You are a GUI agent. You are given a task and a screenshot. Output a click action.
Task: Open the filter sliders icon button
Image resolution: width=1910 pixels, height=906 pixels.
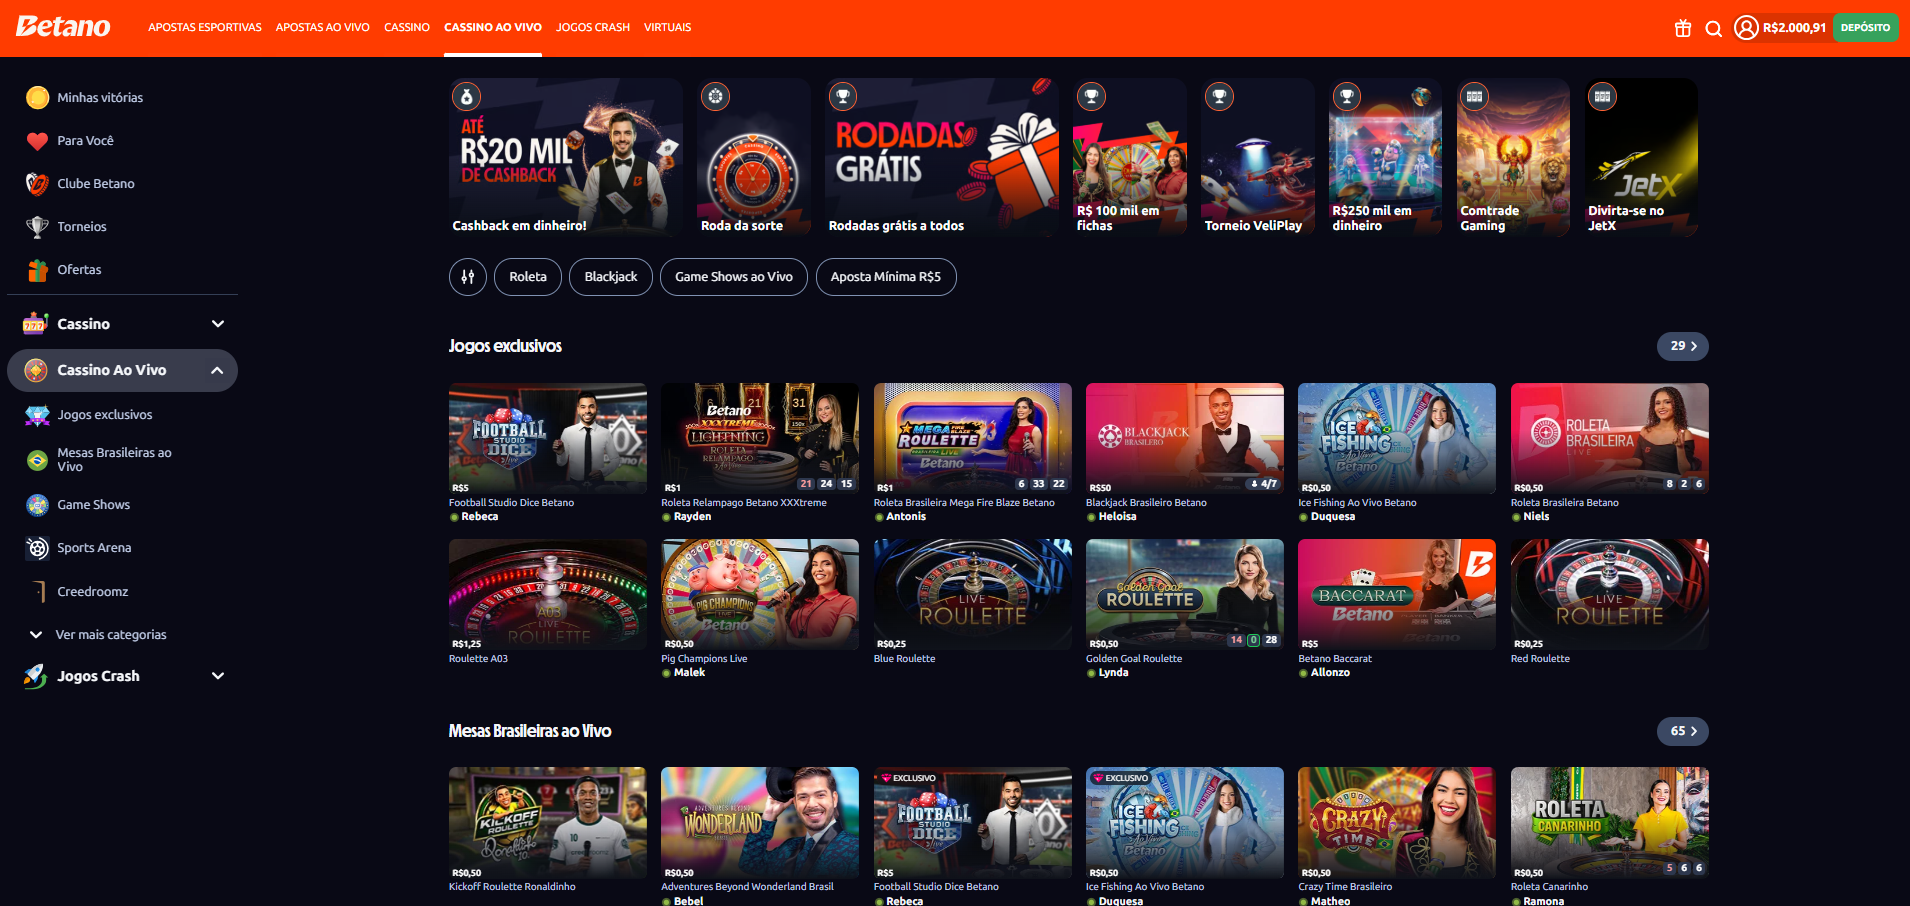468,277
